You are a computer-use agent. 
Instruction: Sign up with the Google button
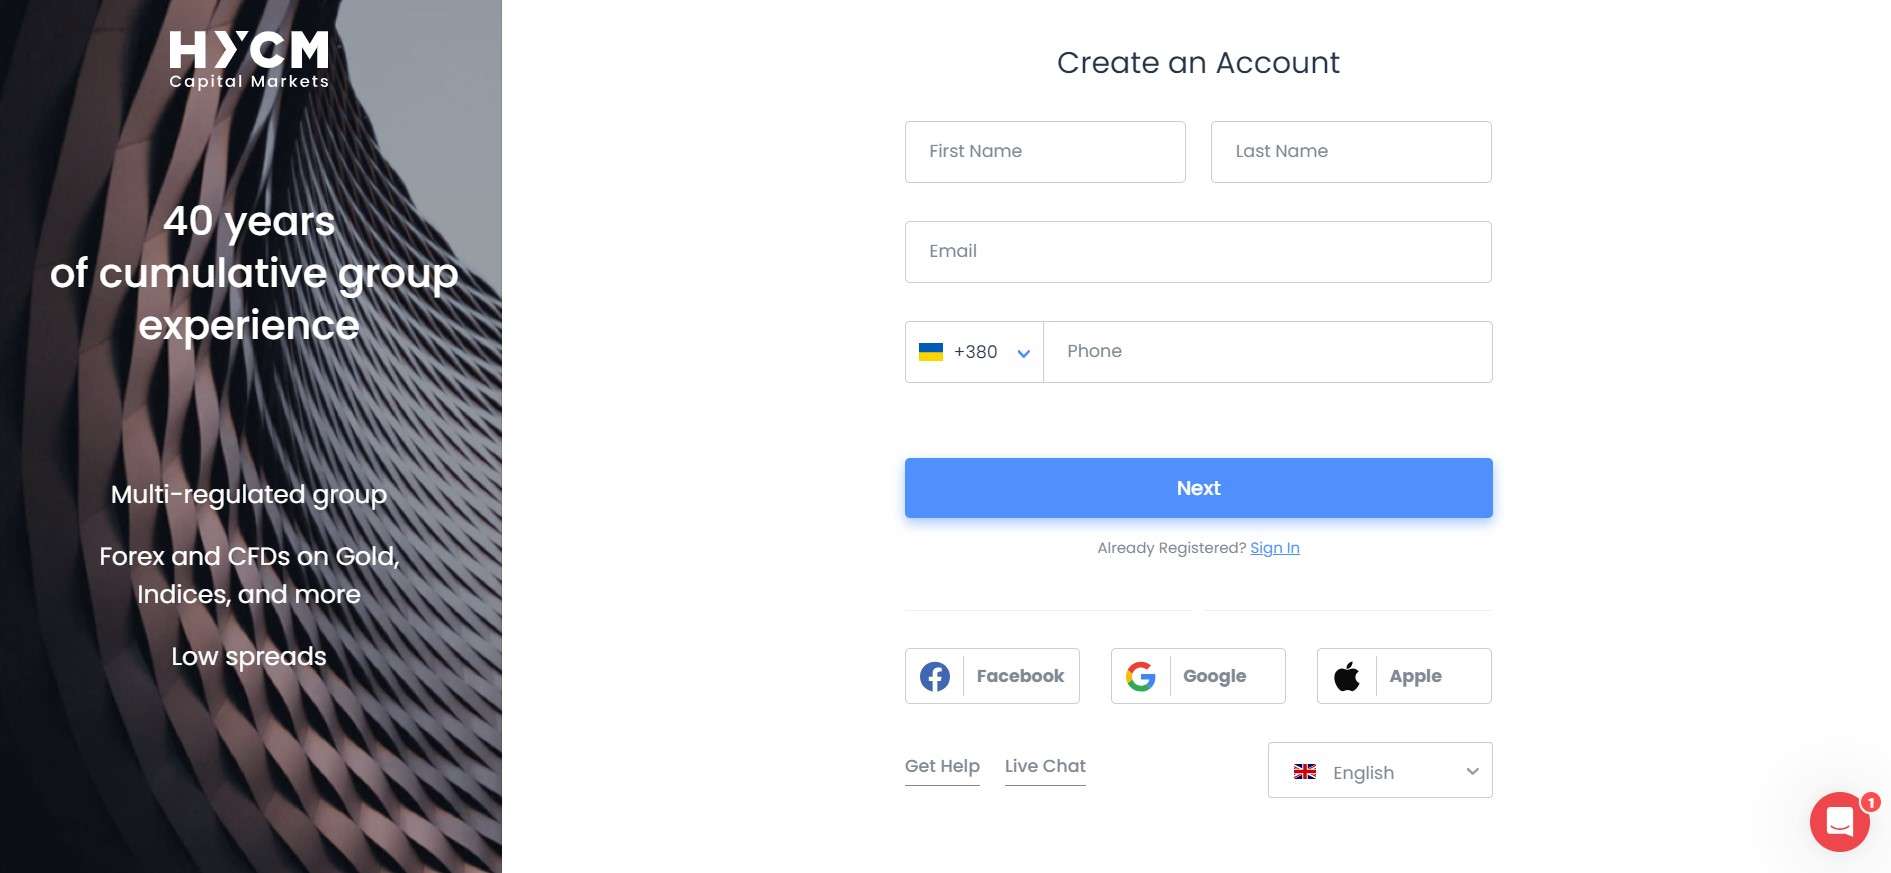pos(1198,676)
